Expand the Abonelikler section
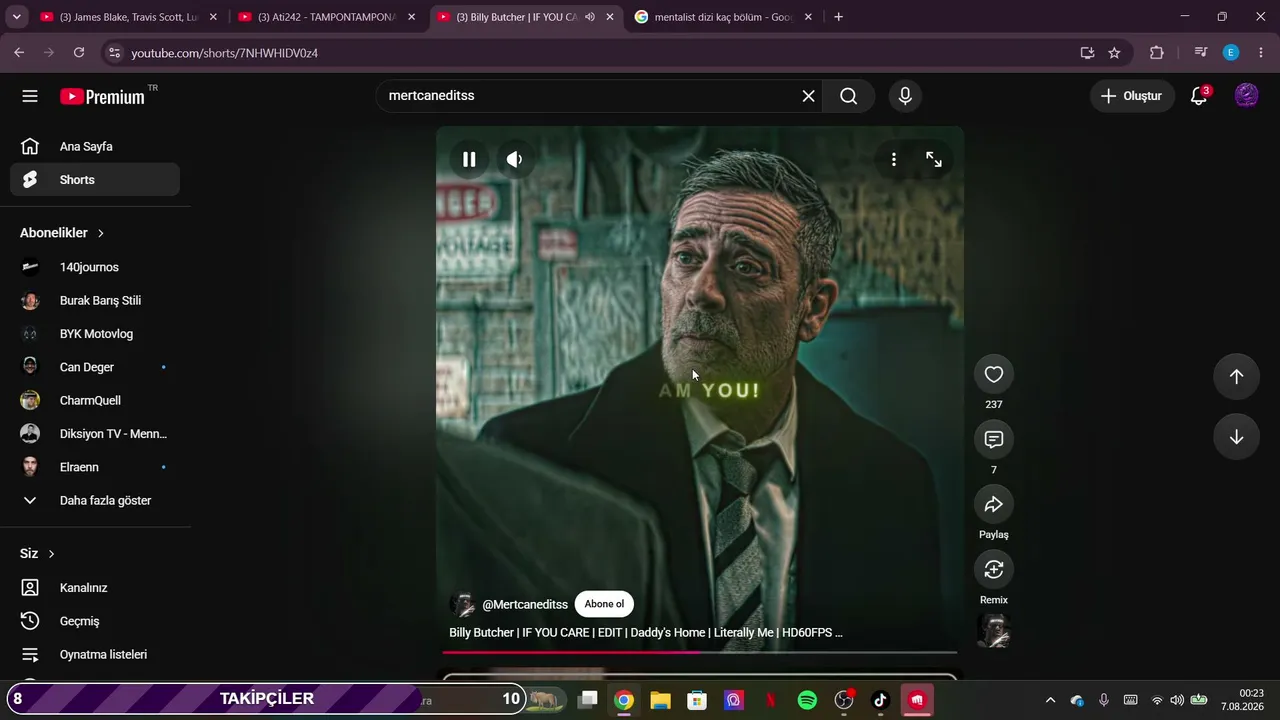 coord(62,233)
